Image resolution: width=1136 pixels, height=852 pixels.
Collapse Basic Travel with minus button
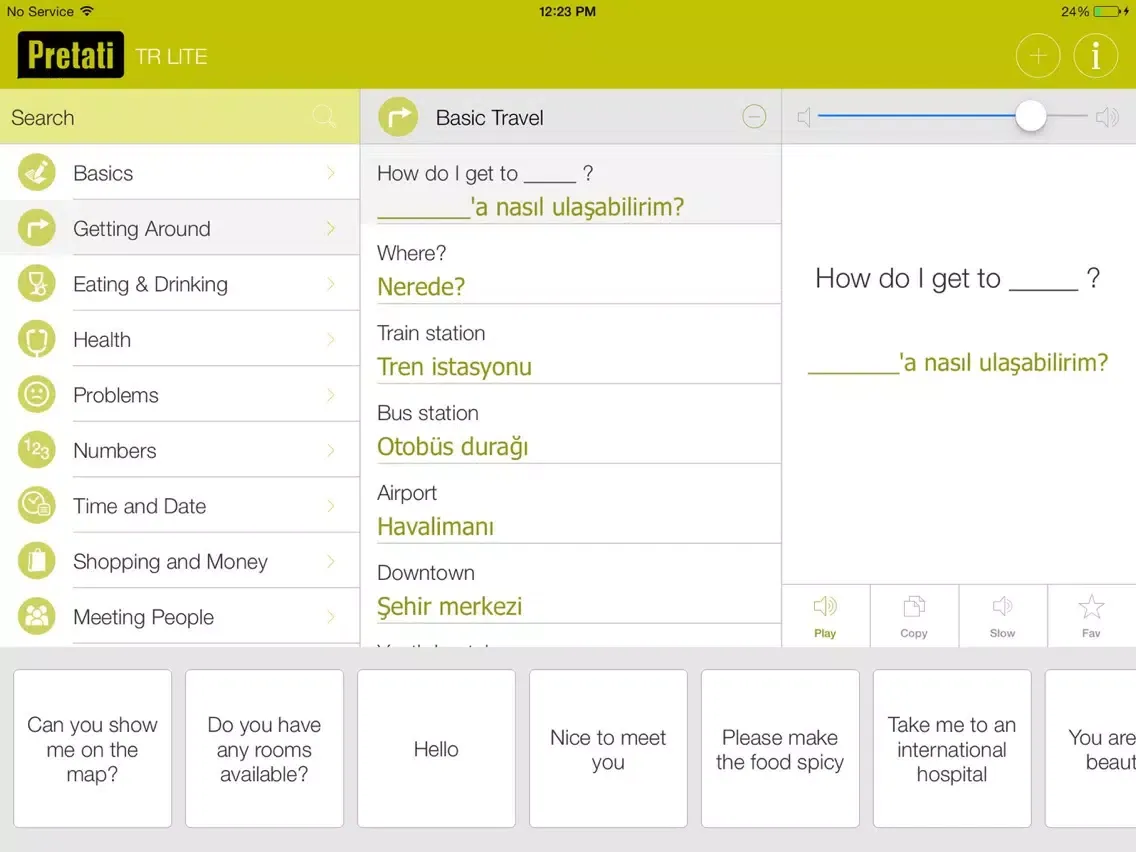coord(753,117)
